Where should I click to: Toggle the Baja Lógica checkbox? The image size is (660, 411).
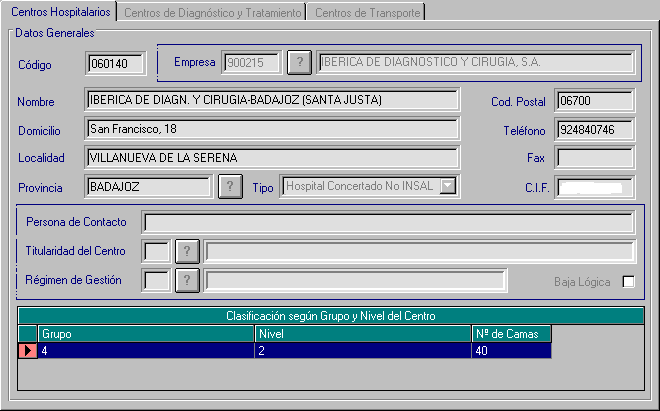click(x=628, y=281)
